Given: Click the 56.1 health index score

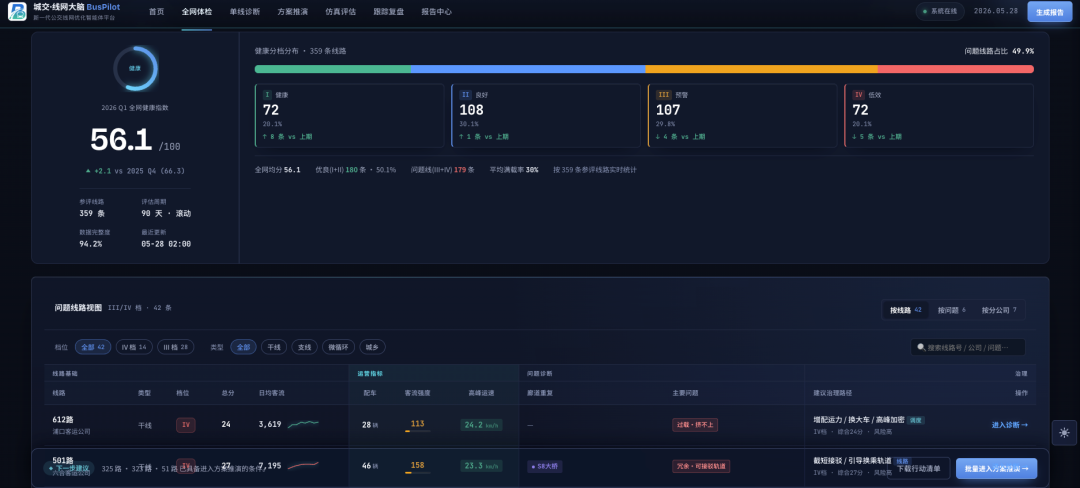Looking at the screenshot, I should coord(121,140).
